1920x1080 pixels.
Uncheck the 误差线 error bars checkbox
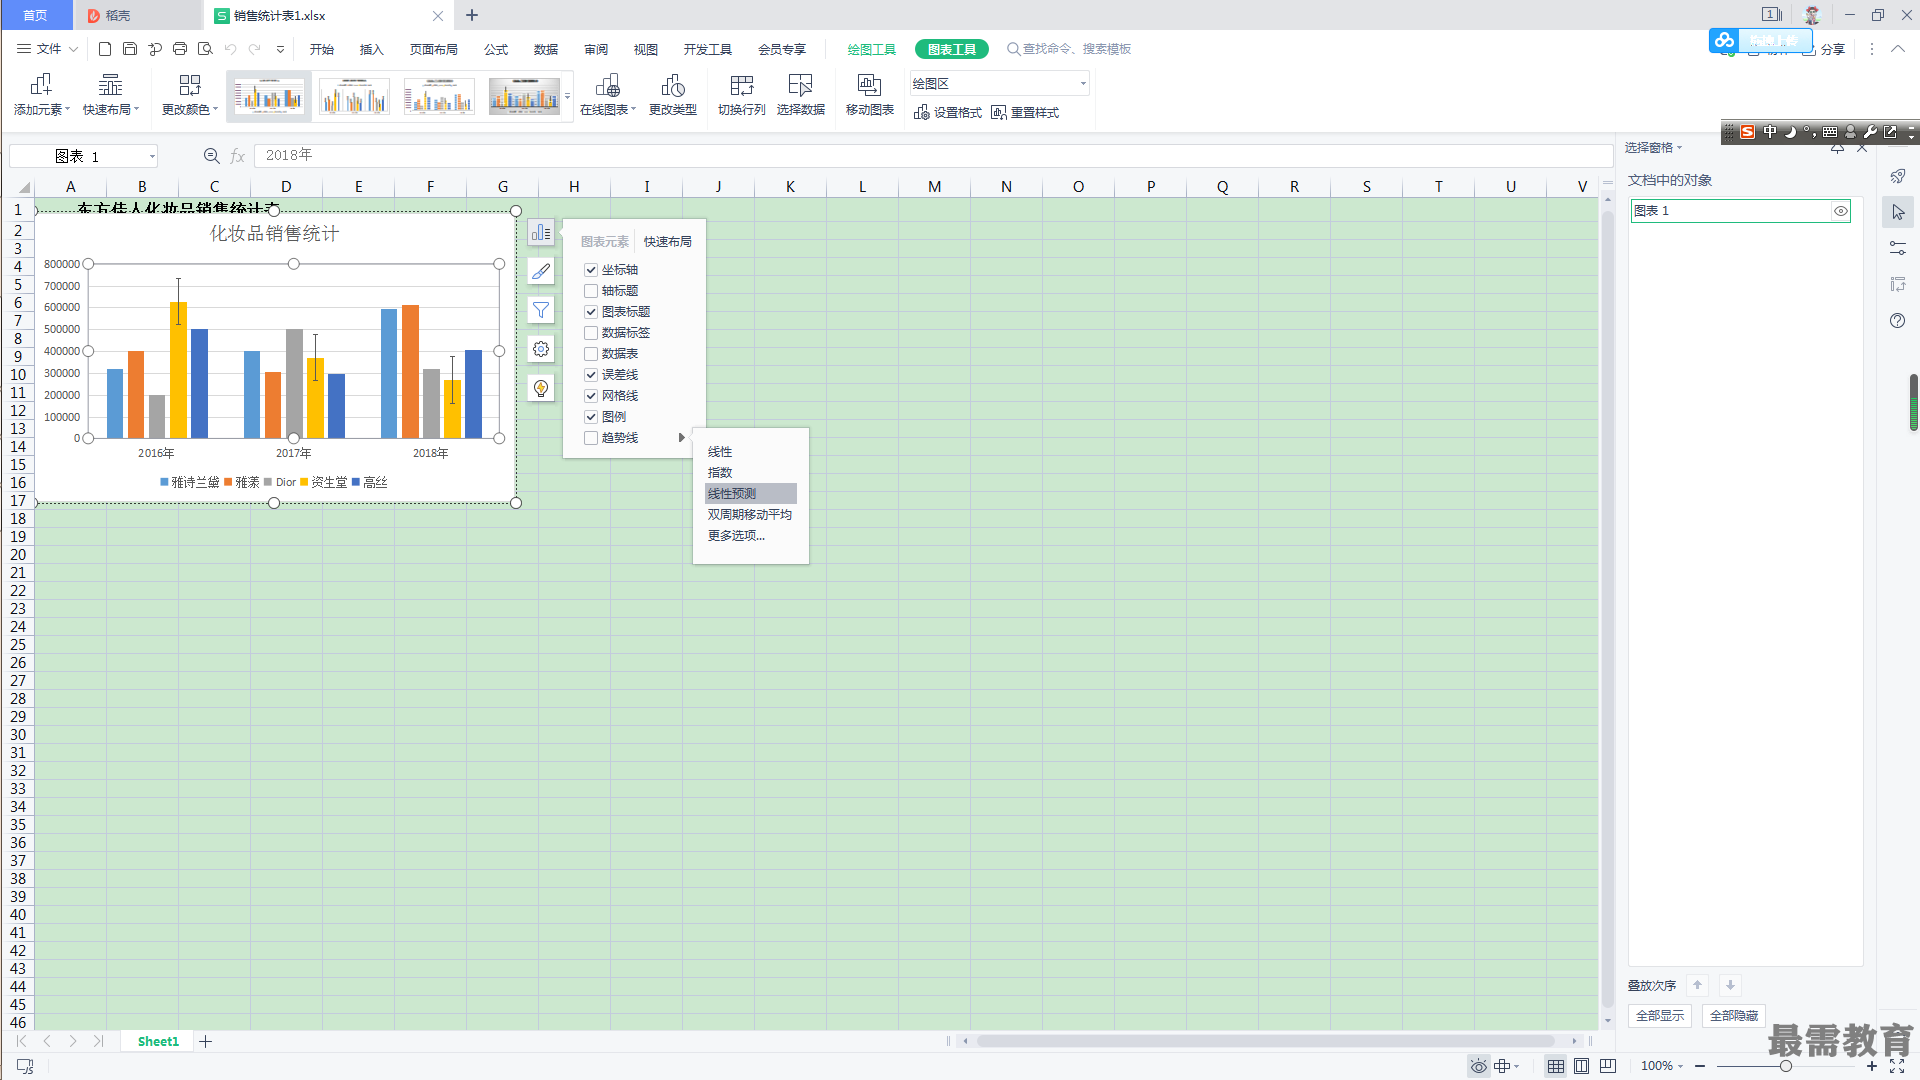(x=591, y=375)
